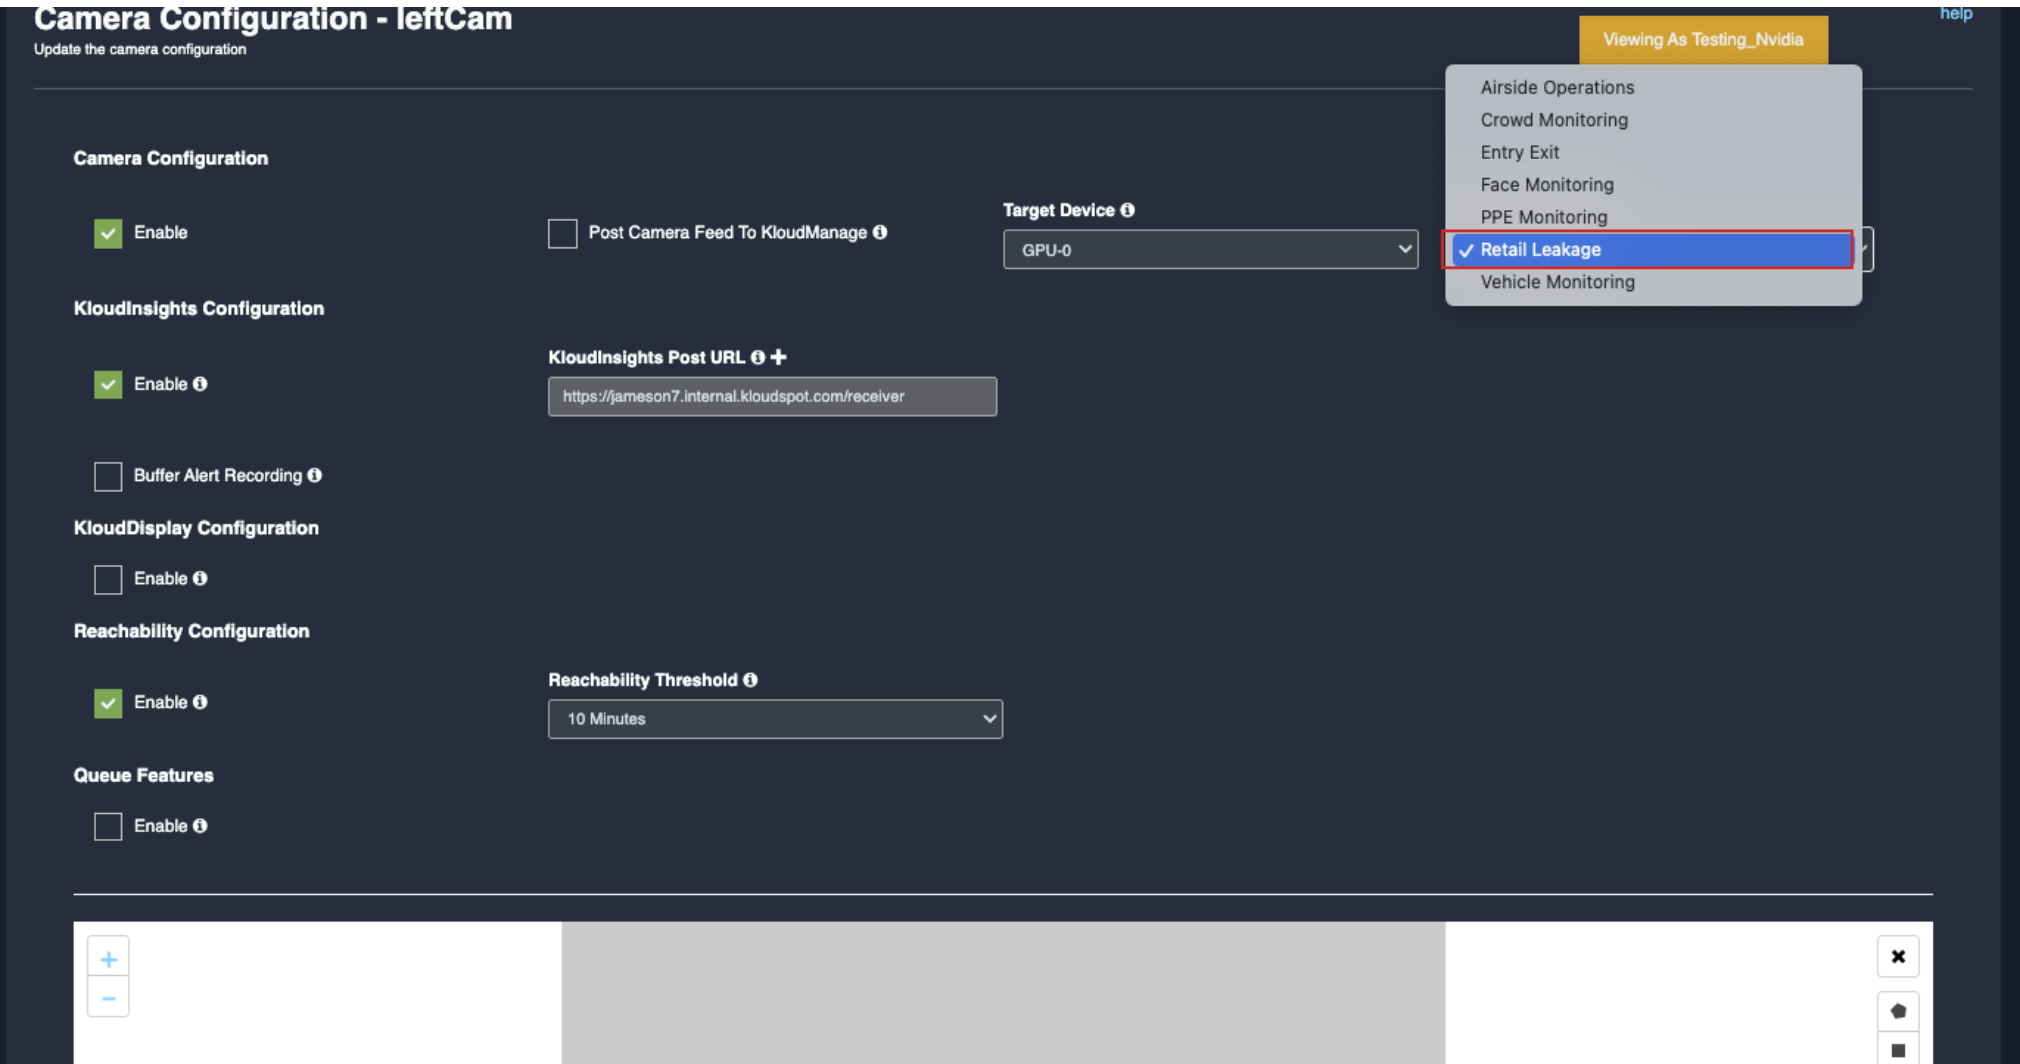Pick Vehicle Monitoring option
The image size is (2020, 1064).
[1653, 282]
